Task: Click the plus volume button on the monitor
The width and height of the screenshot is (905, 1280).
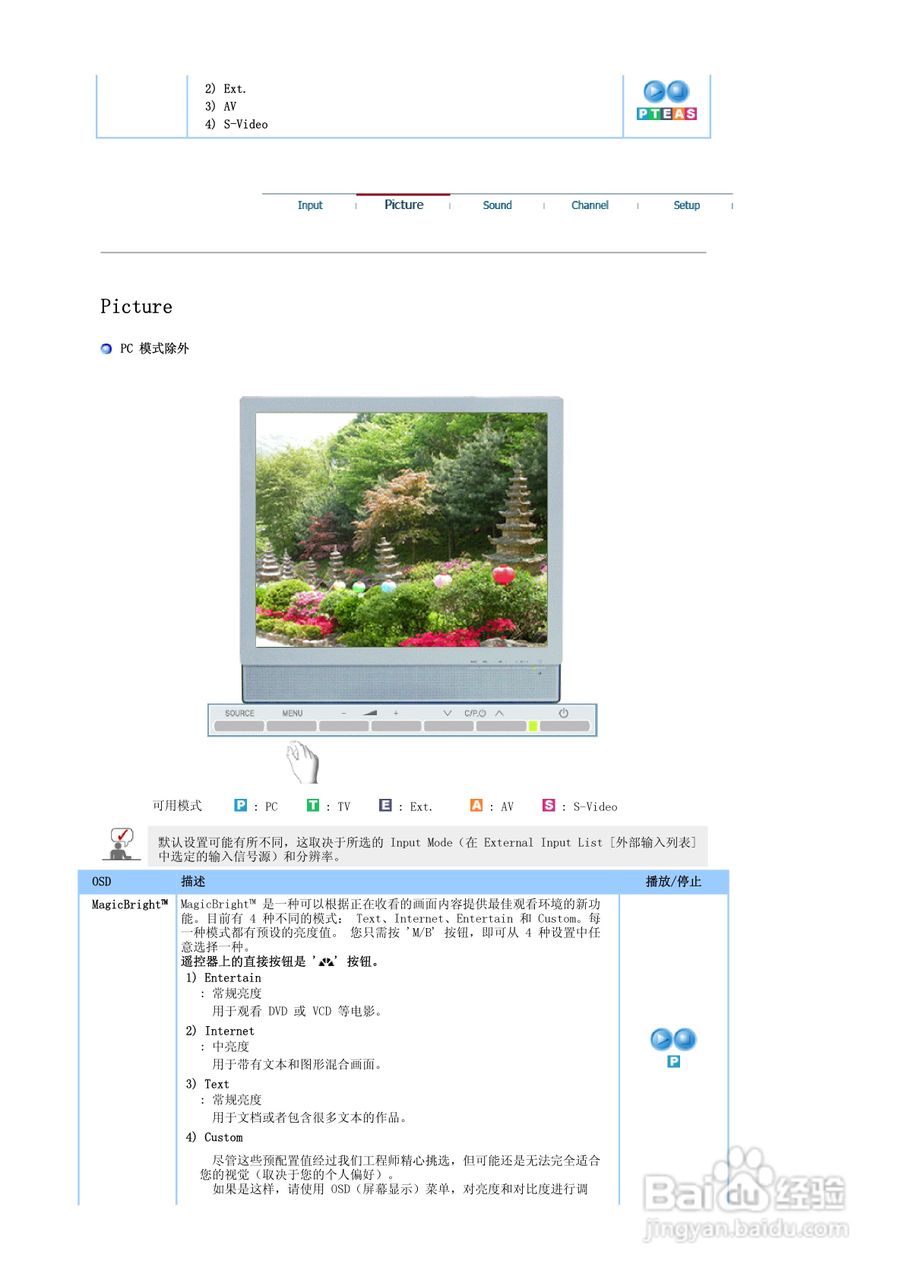Action: [396, 726]
